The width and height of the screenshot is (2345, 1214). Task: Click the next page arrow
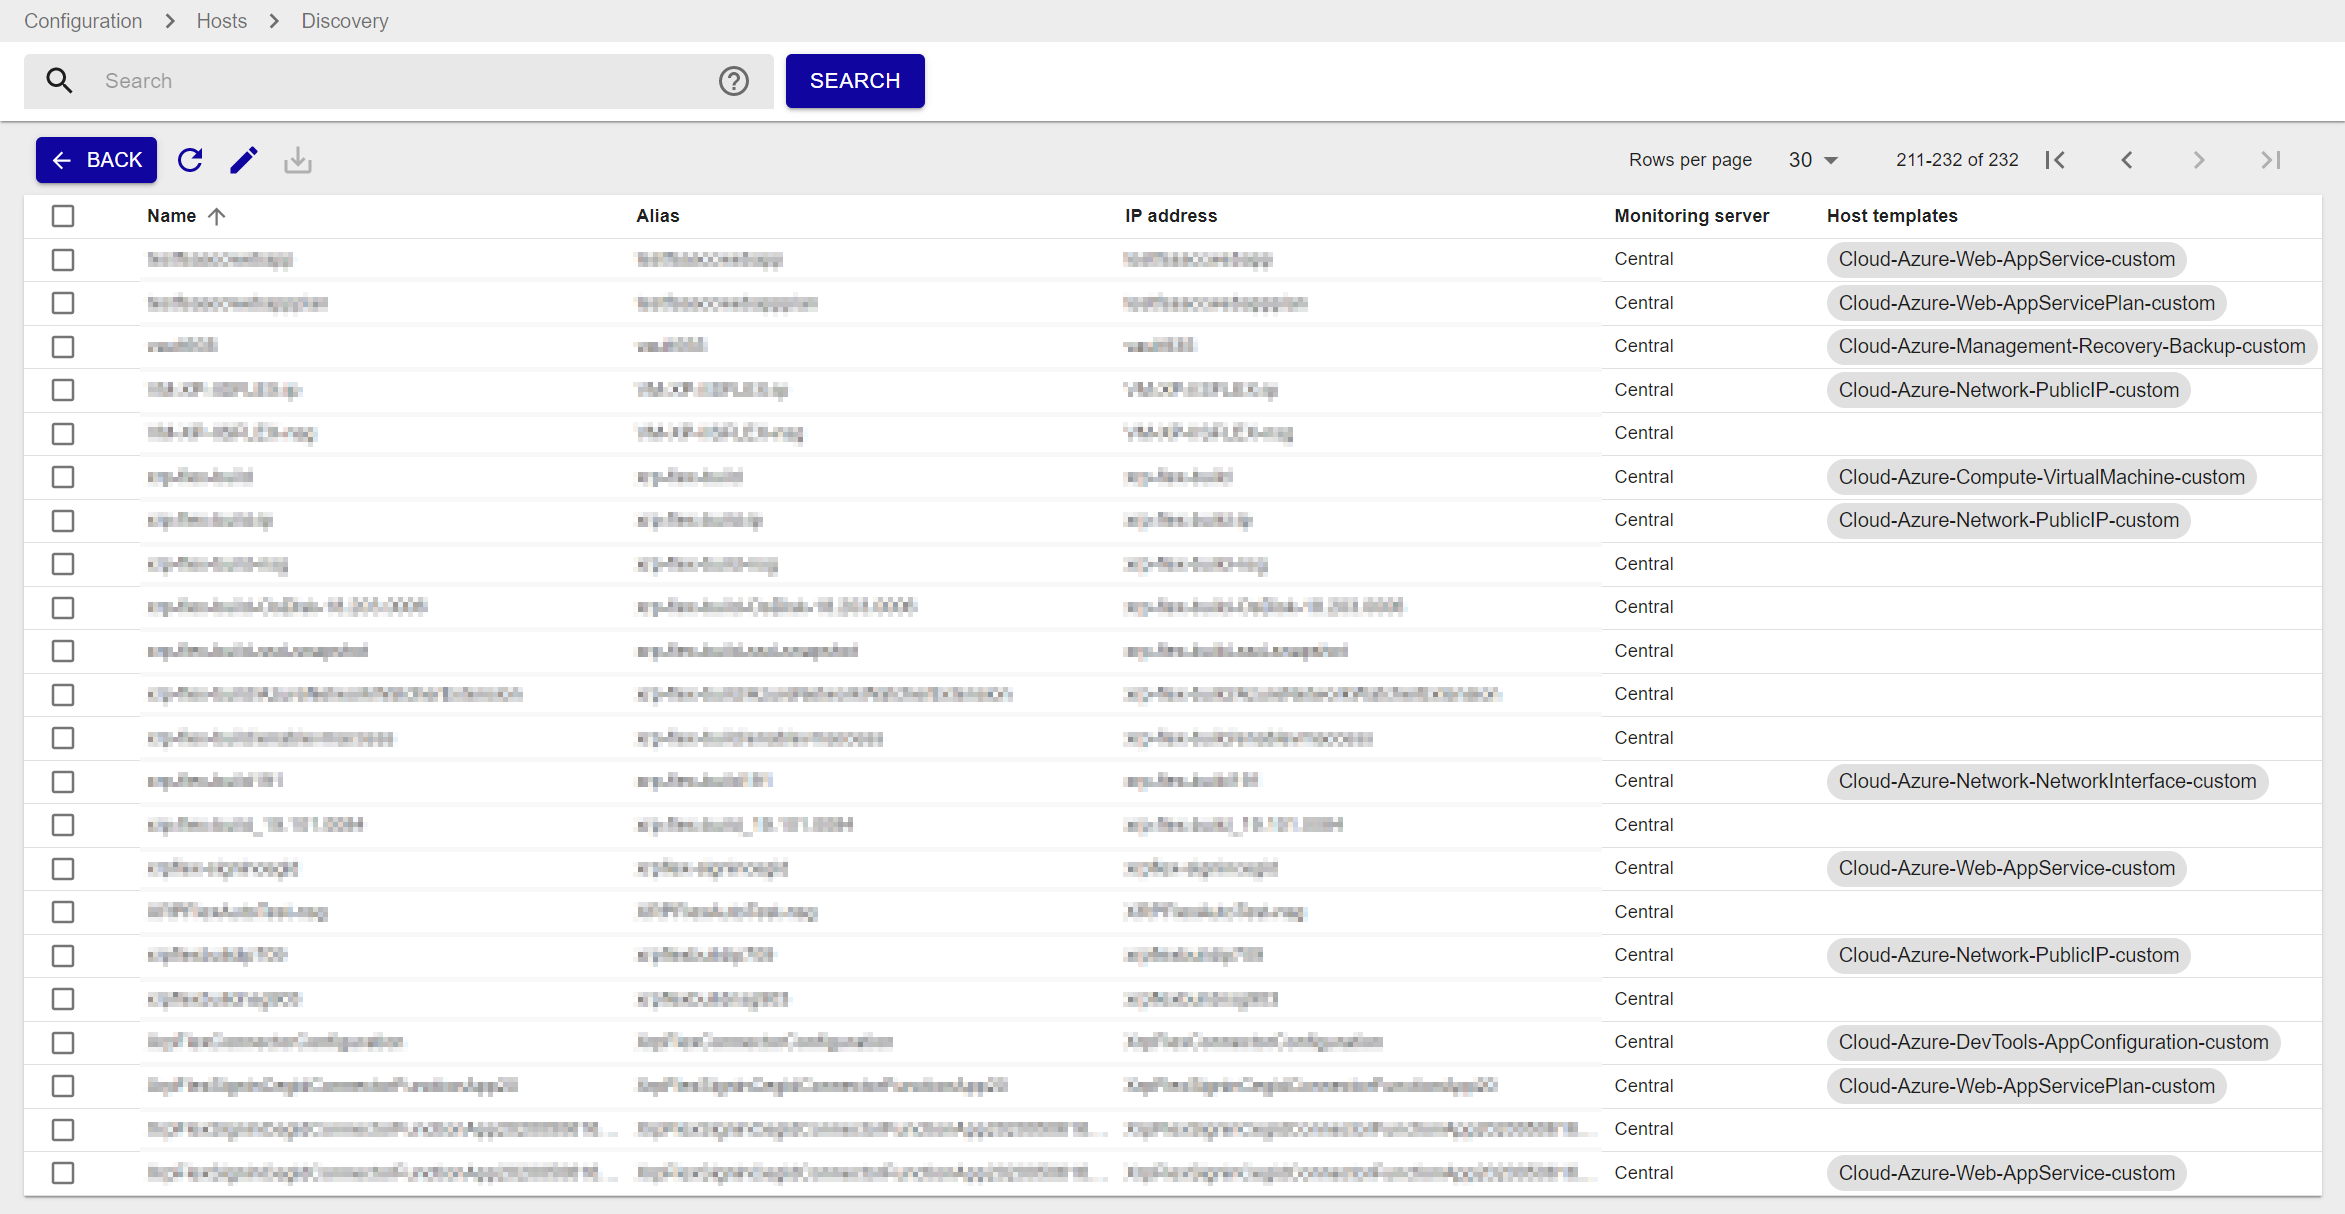click(x=2199, y=160)
